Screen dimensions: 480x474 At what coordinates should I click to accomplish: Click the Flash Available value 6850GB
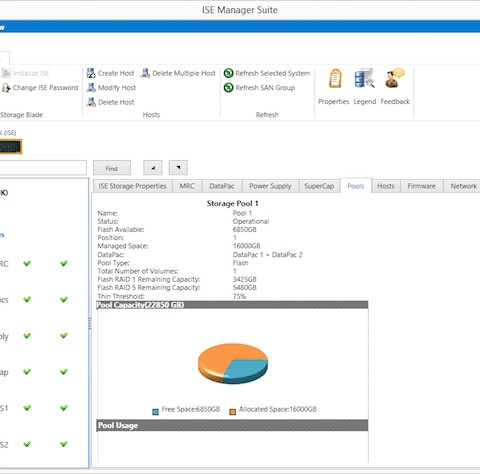coord(245,230)
